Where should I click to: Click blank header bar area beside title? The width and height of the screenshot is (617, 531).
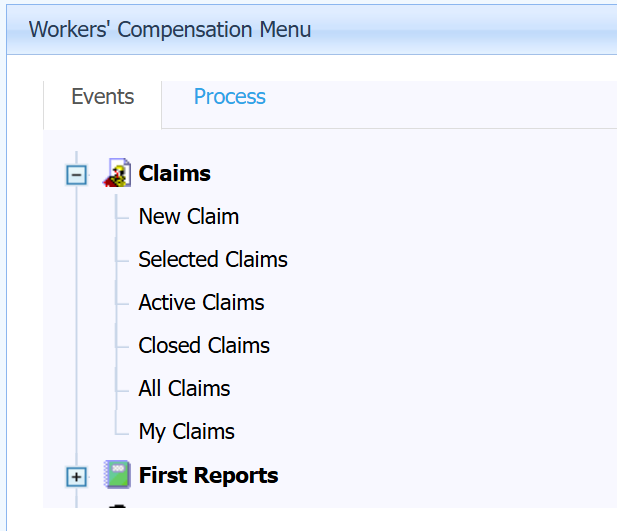(470, 29)
